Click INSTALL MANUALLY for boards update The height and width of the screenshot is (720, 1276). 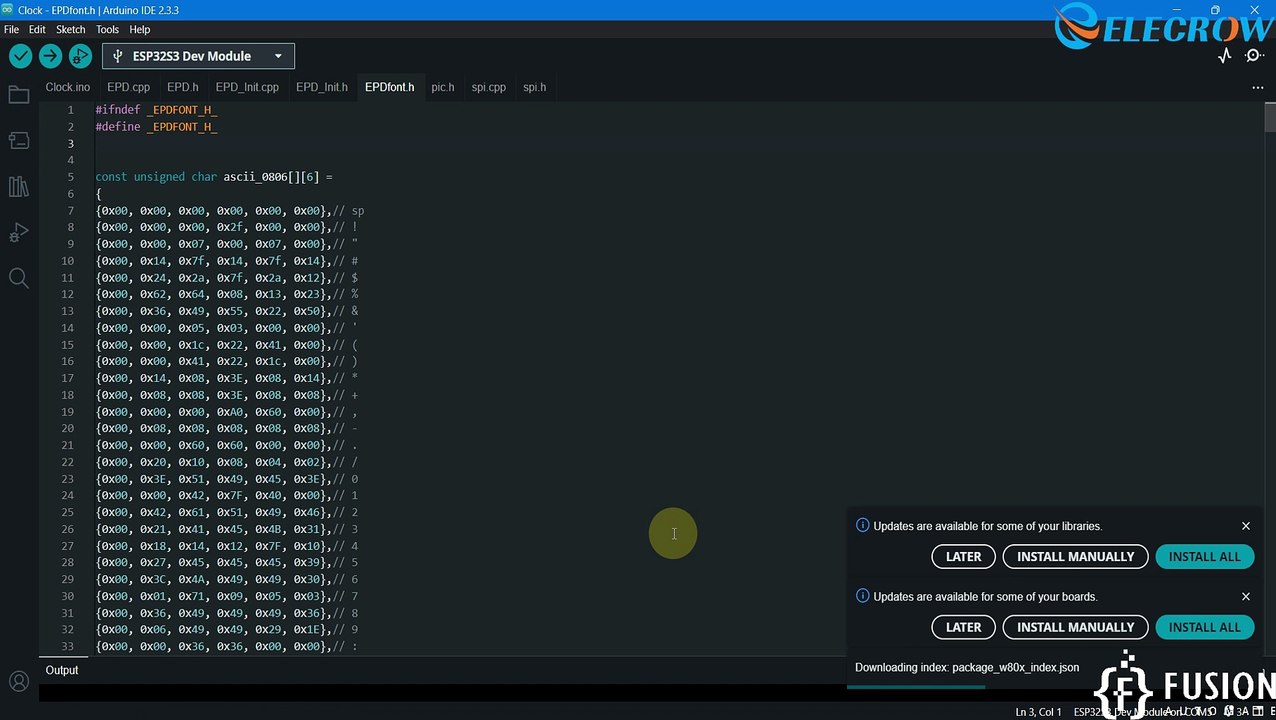point(1075,627)
